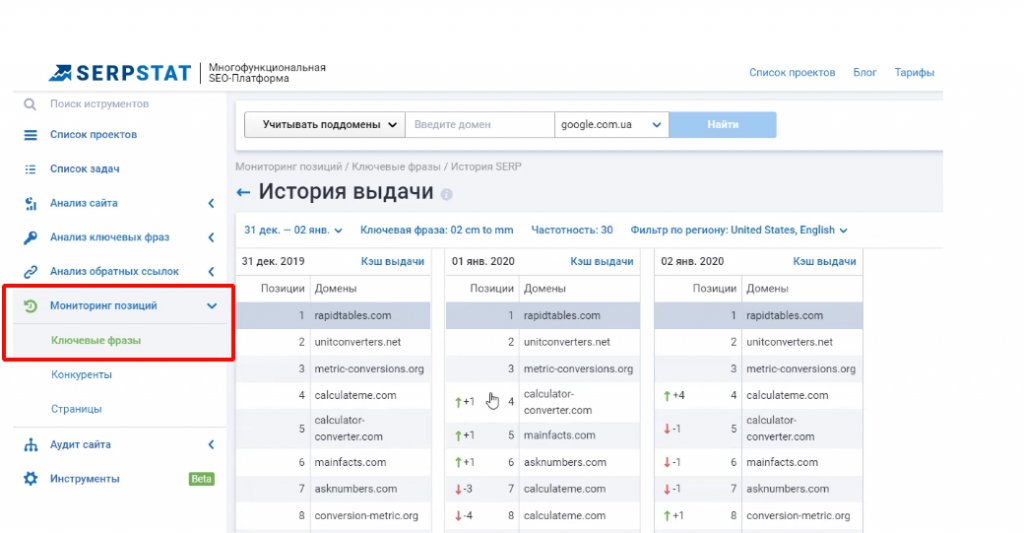The width and height of the screenshot is (1024, 533).
Task: Click the Позиции header in 02 янв. table
Action: click(714, 288)
